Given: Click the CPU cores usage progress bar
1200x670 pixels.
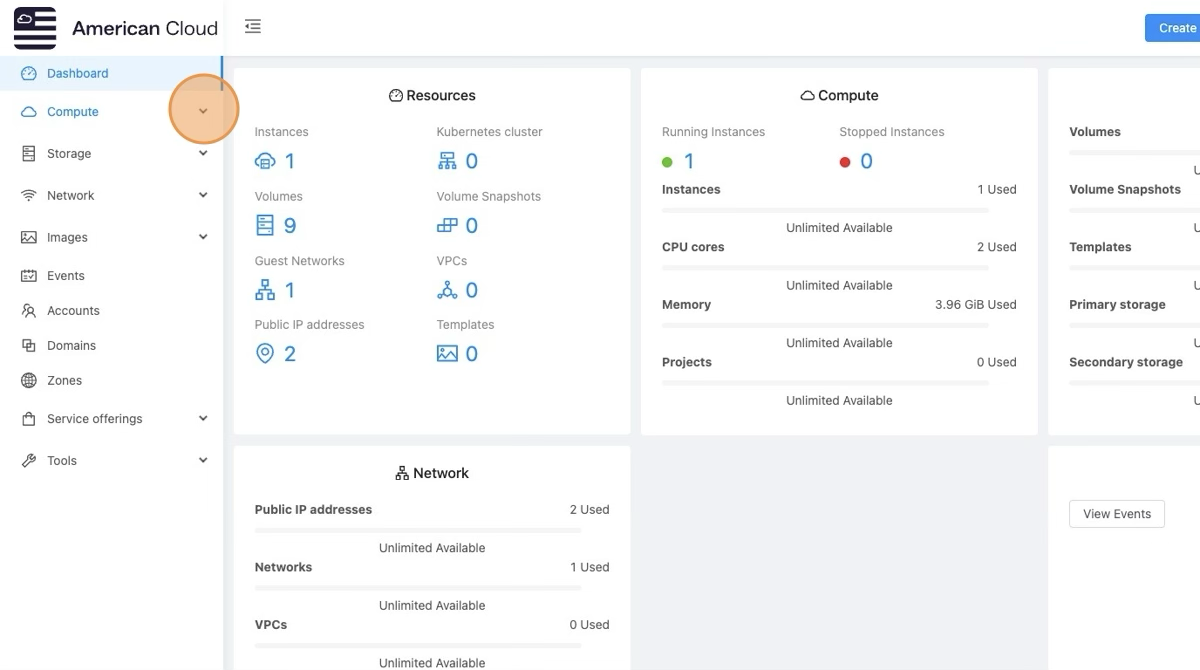Looking at the screenshot, I should point(825,268).
